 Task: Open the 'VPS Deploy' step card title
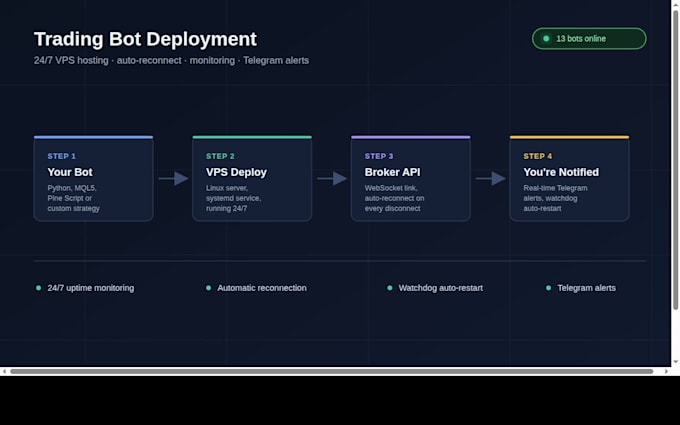pyautogui.click(x=236, y=172)
